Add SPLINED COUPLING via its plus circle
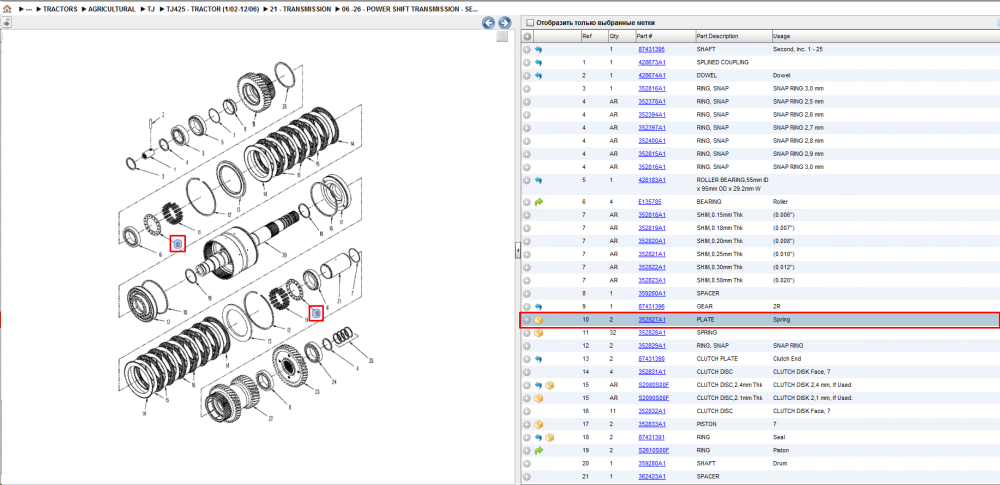This screenshot has width=1000, height=485. point(527,63)
